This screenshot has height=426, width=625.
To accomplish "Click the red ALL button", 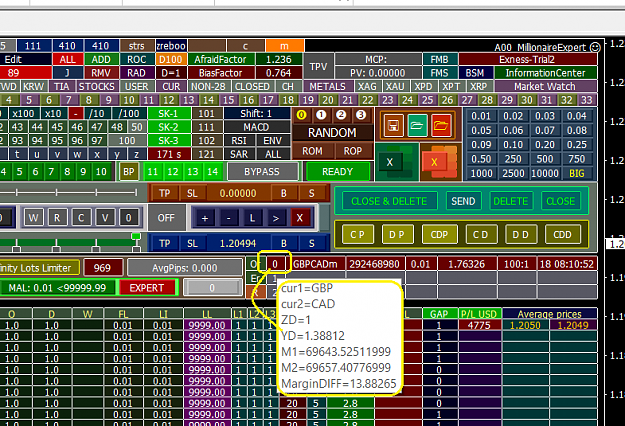I will [x=67, y=59].
